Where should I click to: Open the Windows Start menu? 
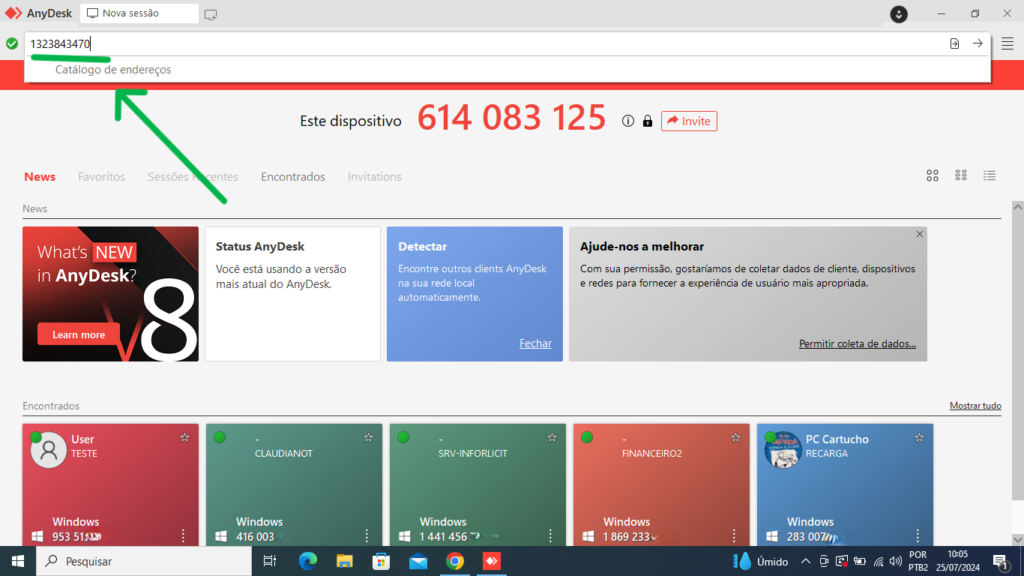pos(18,561)
